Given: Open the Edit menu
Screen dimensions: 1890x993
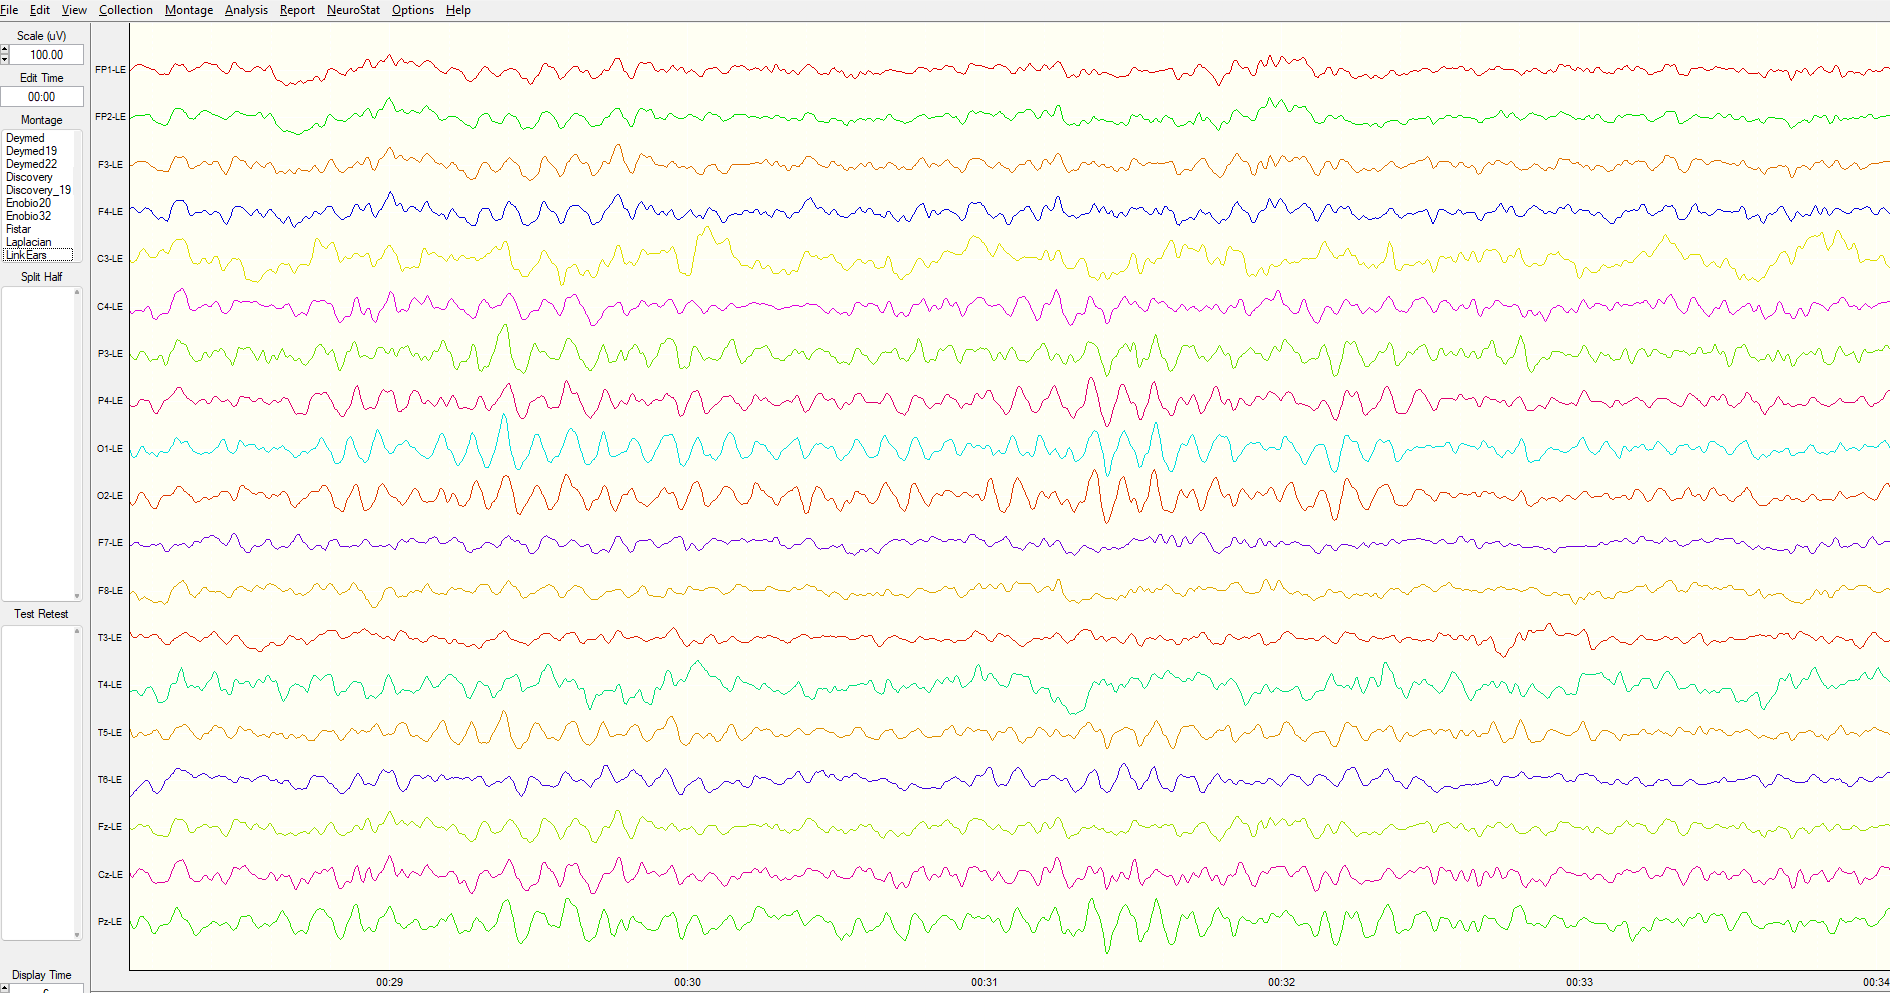Looking at the screenshot, I should (39, 9).
